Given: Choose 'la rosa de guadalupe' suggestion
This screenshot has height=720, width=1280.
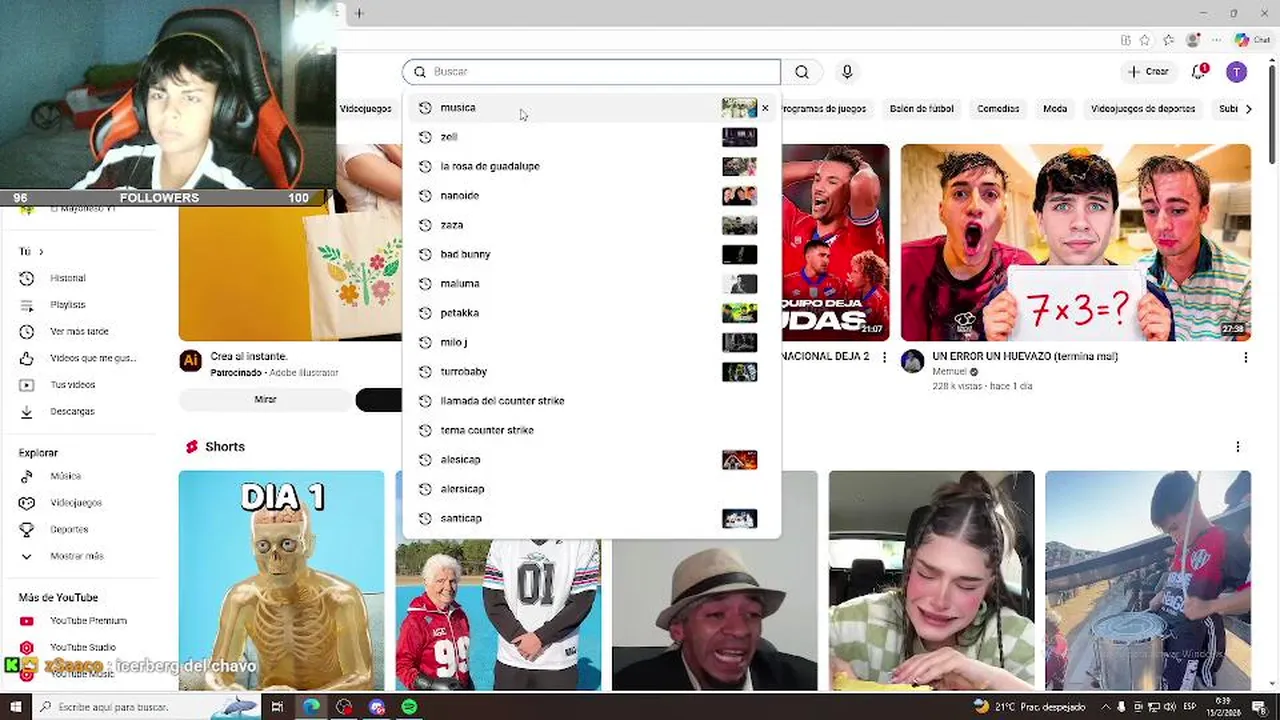Looking at the screenshot, I should [592, 166].
